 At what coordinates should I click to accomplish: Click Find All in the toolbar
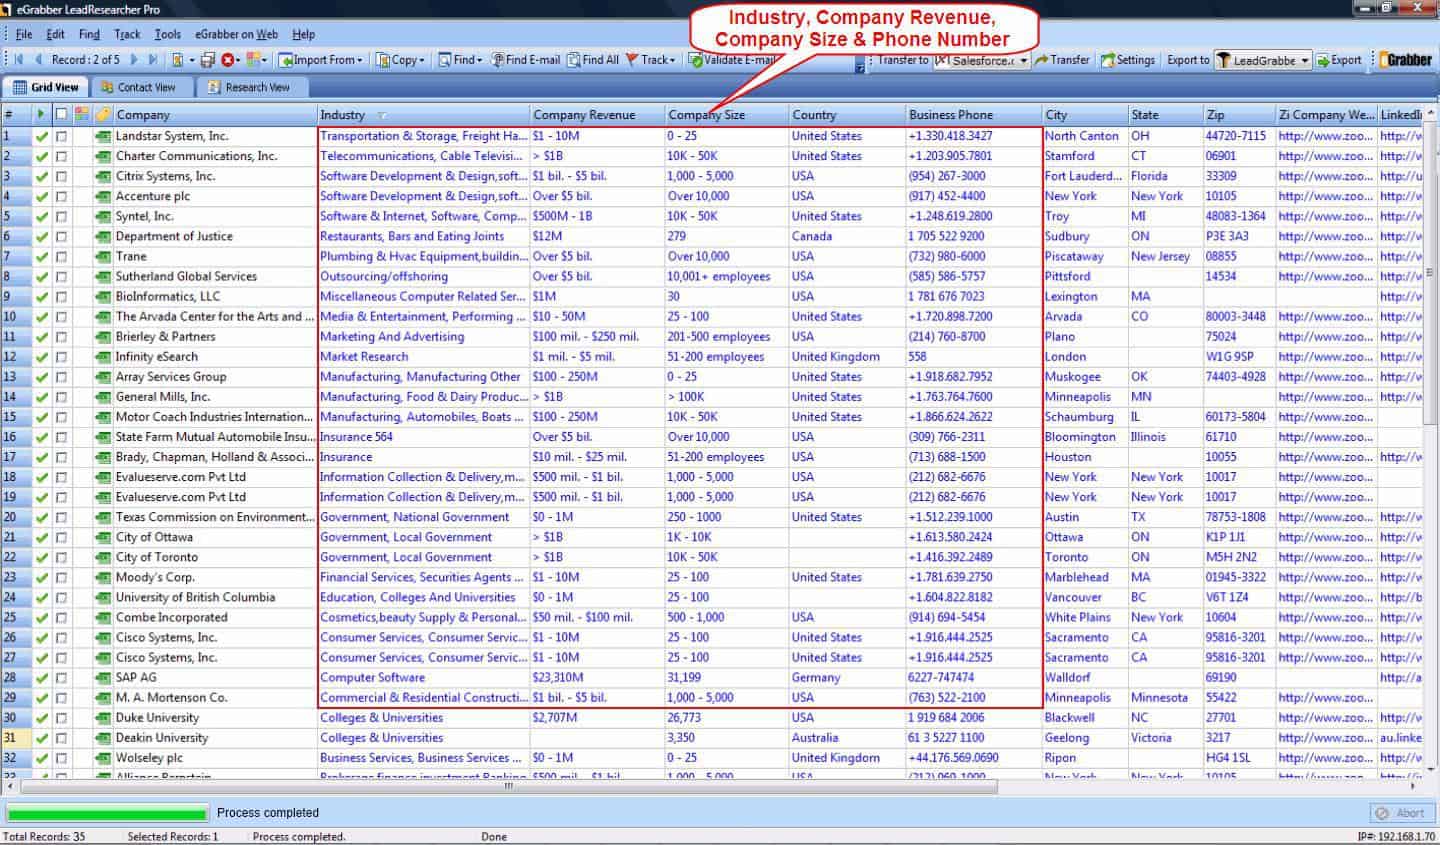593,60
